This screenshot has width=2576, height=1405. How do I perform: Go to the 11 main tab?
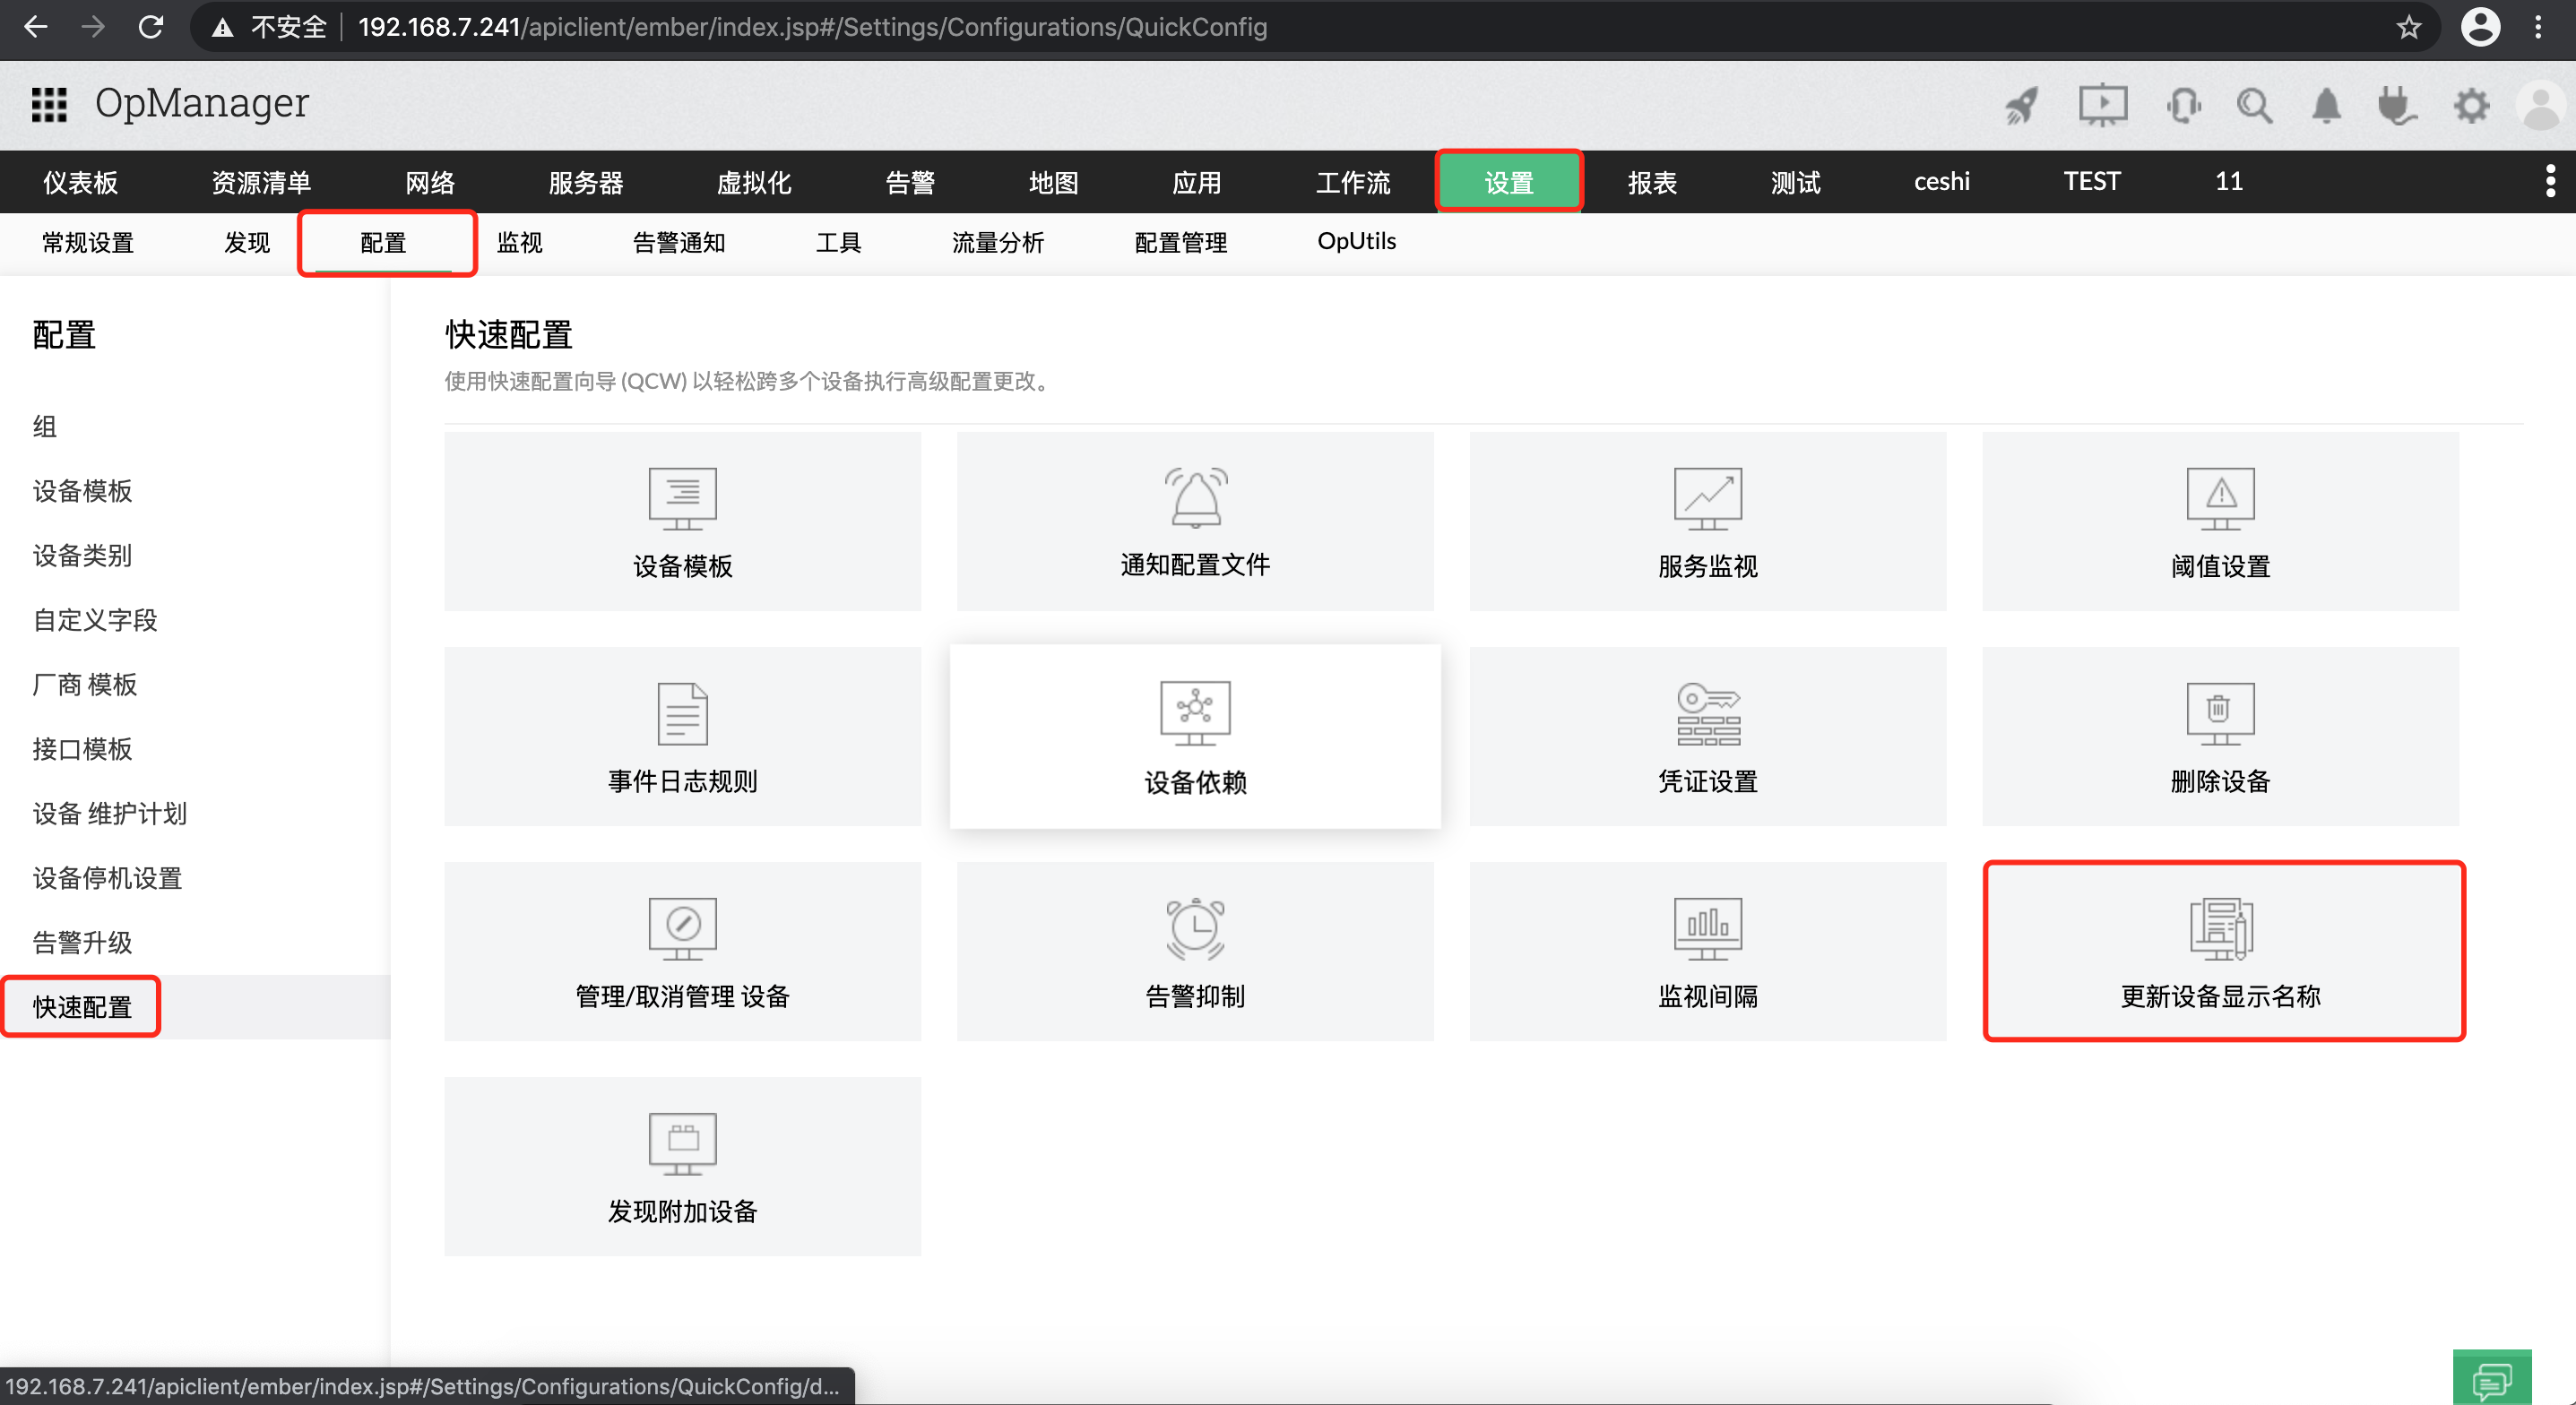click(x=2228, y=182)
